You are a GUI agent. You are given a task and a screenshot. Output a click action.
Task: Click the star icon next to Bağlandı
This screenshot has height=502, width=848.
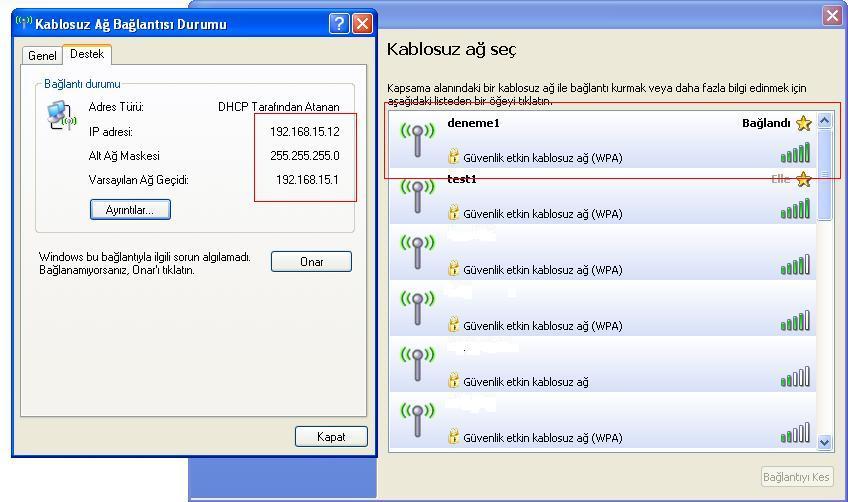(803, 124)
